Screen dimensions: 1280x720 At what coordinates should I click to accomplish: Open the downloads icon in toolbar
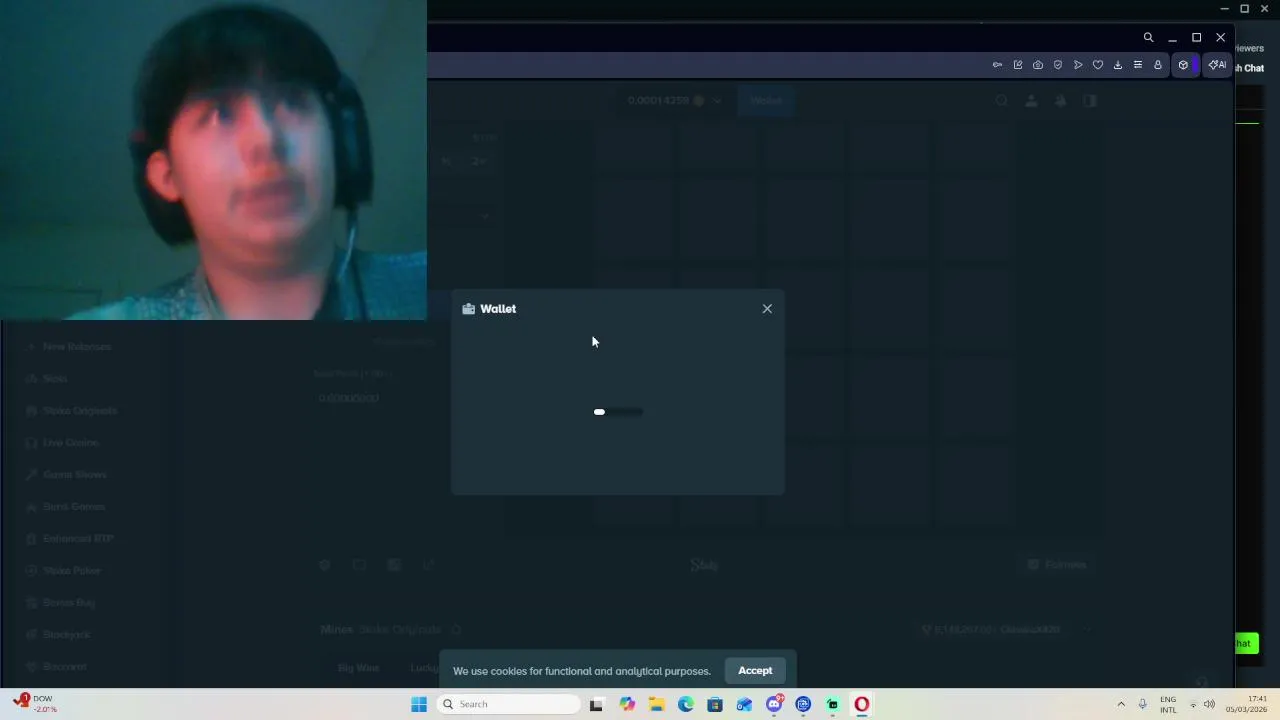point(1118,65)
